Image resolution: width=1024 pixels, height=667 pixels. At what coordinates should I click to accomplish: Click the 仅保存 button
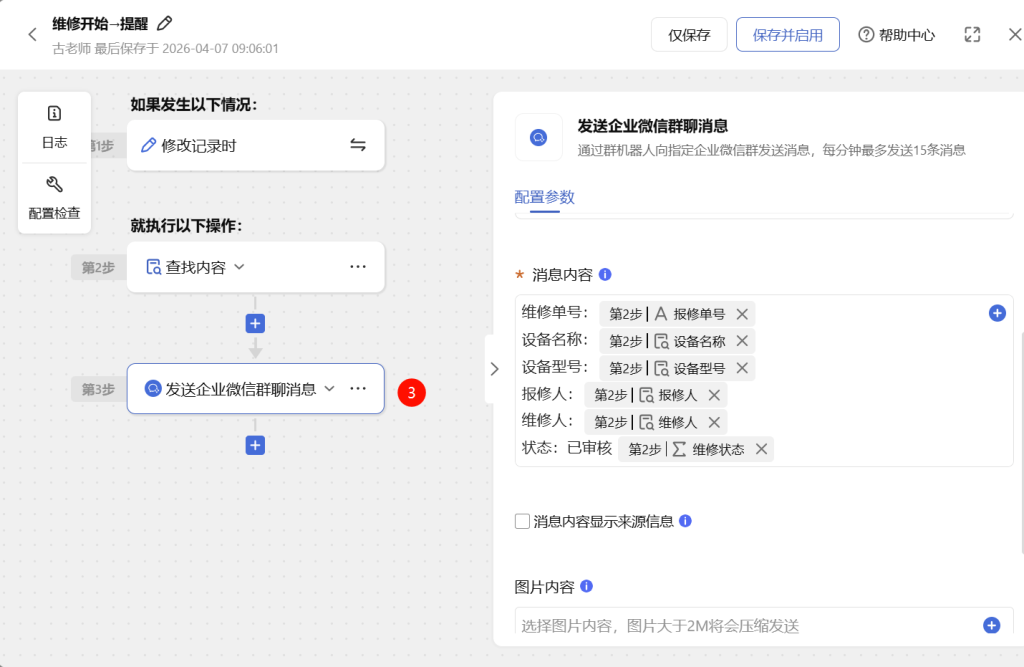(689, 35)
